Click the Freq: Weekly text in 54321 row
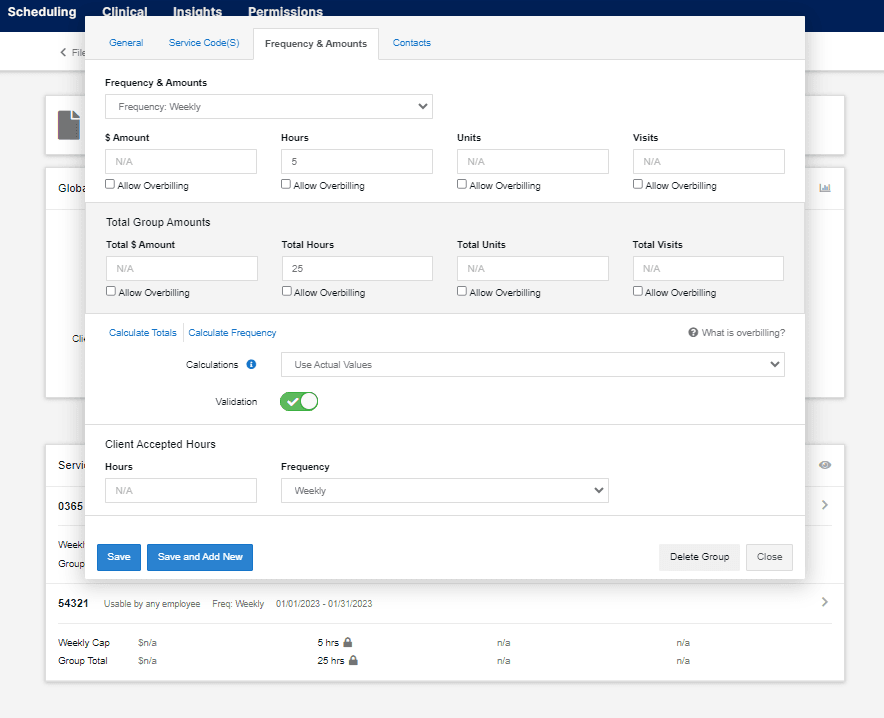This screenshot has height=718, width=884. [x=238, y=604]
